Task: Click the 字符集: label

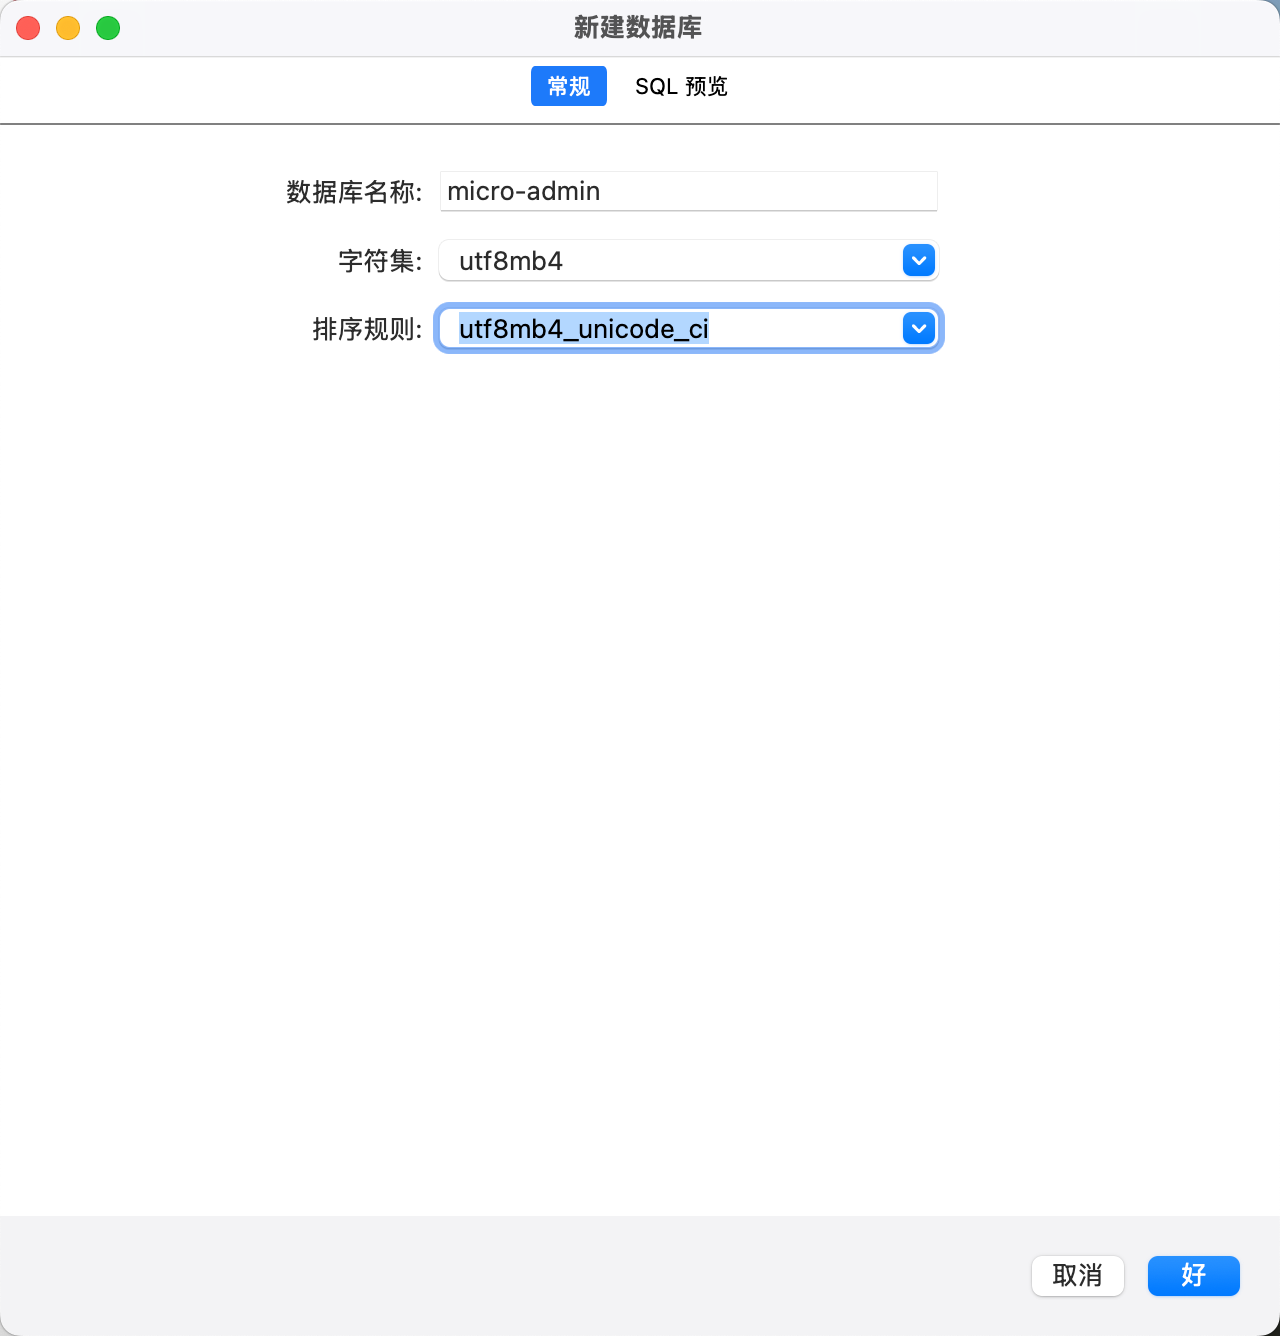Action: [380, 261]
